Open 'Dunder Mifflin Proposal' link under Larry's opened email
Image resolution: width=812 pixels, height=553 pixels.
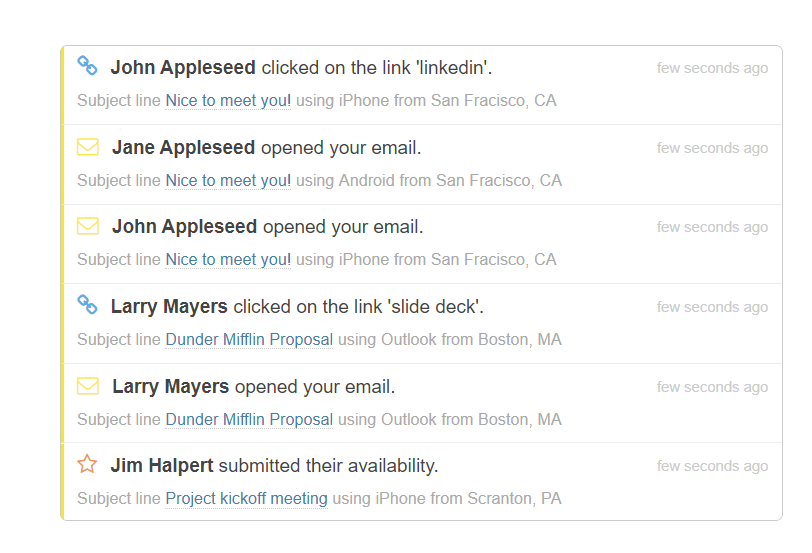(249, 419)
